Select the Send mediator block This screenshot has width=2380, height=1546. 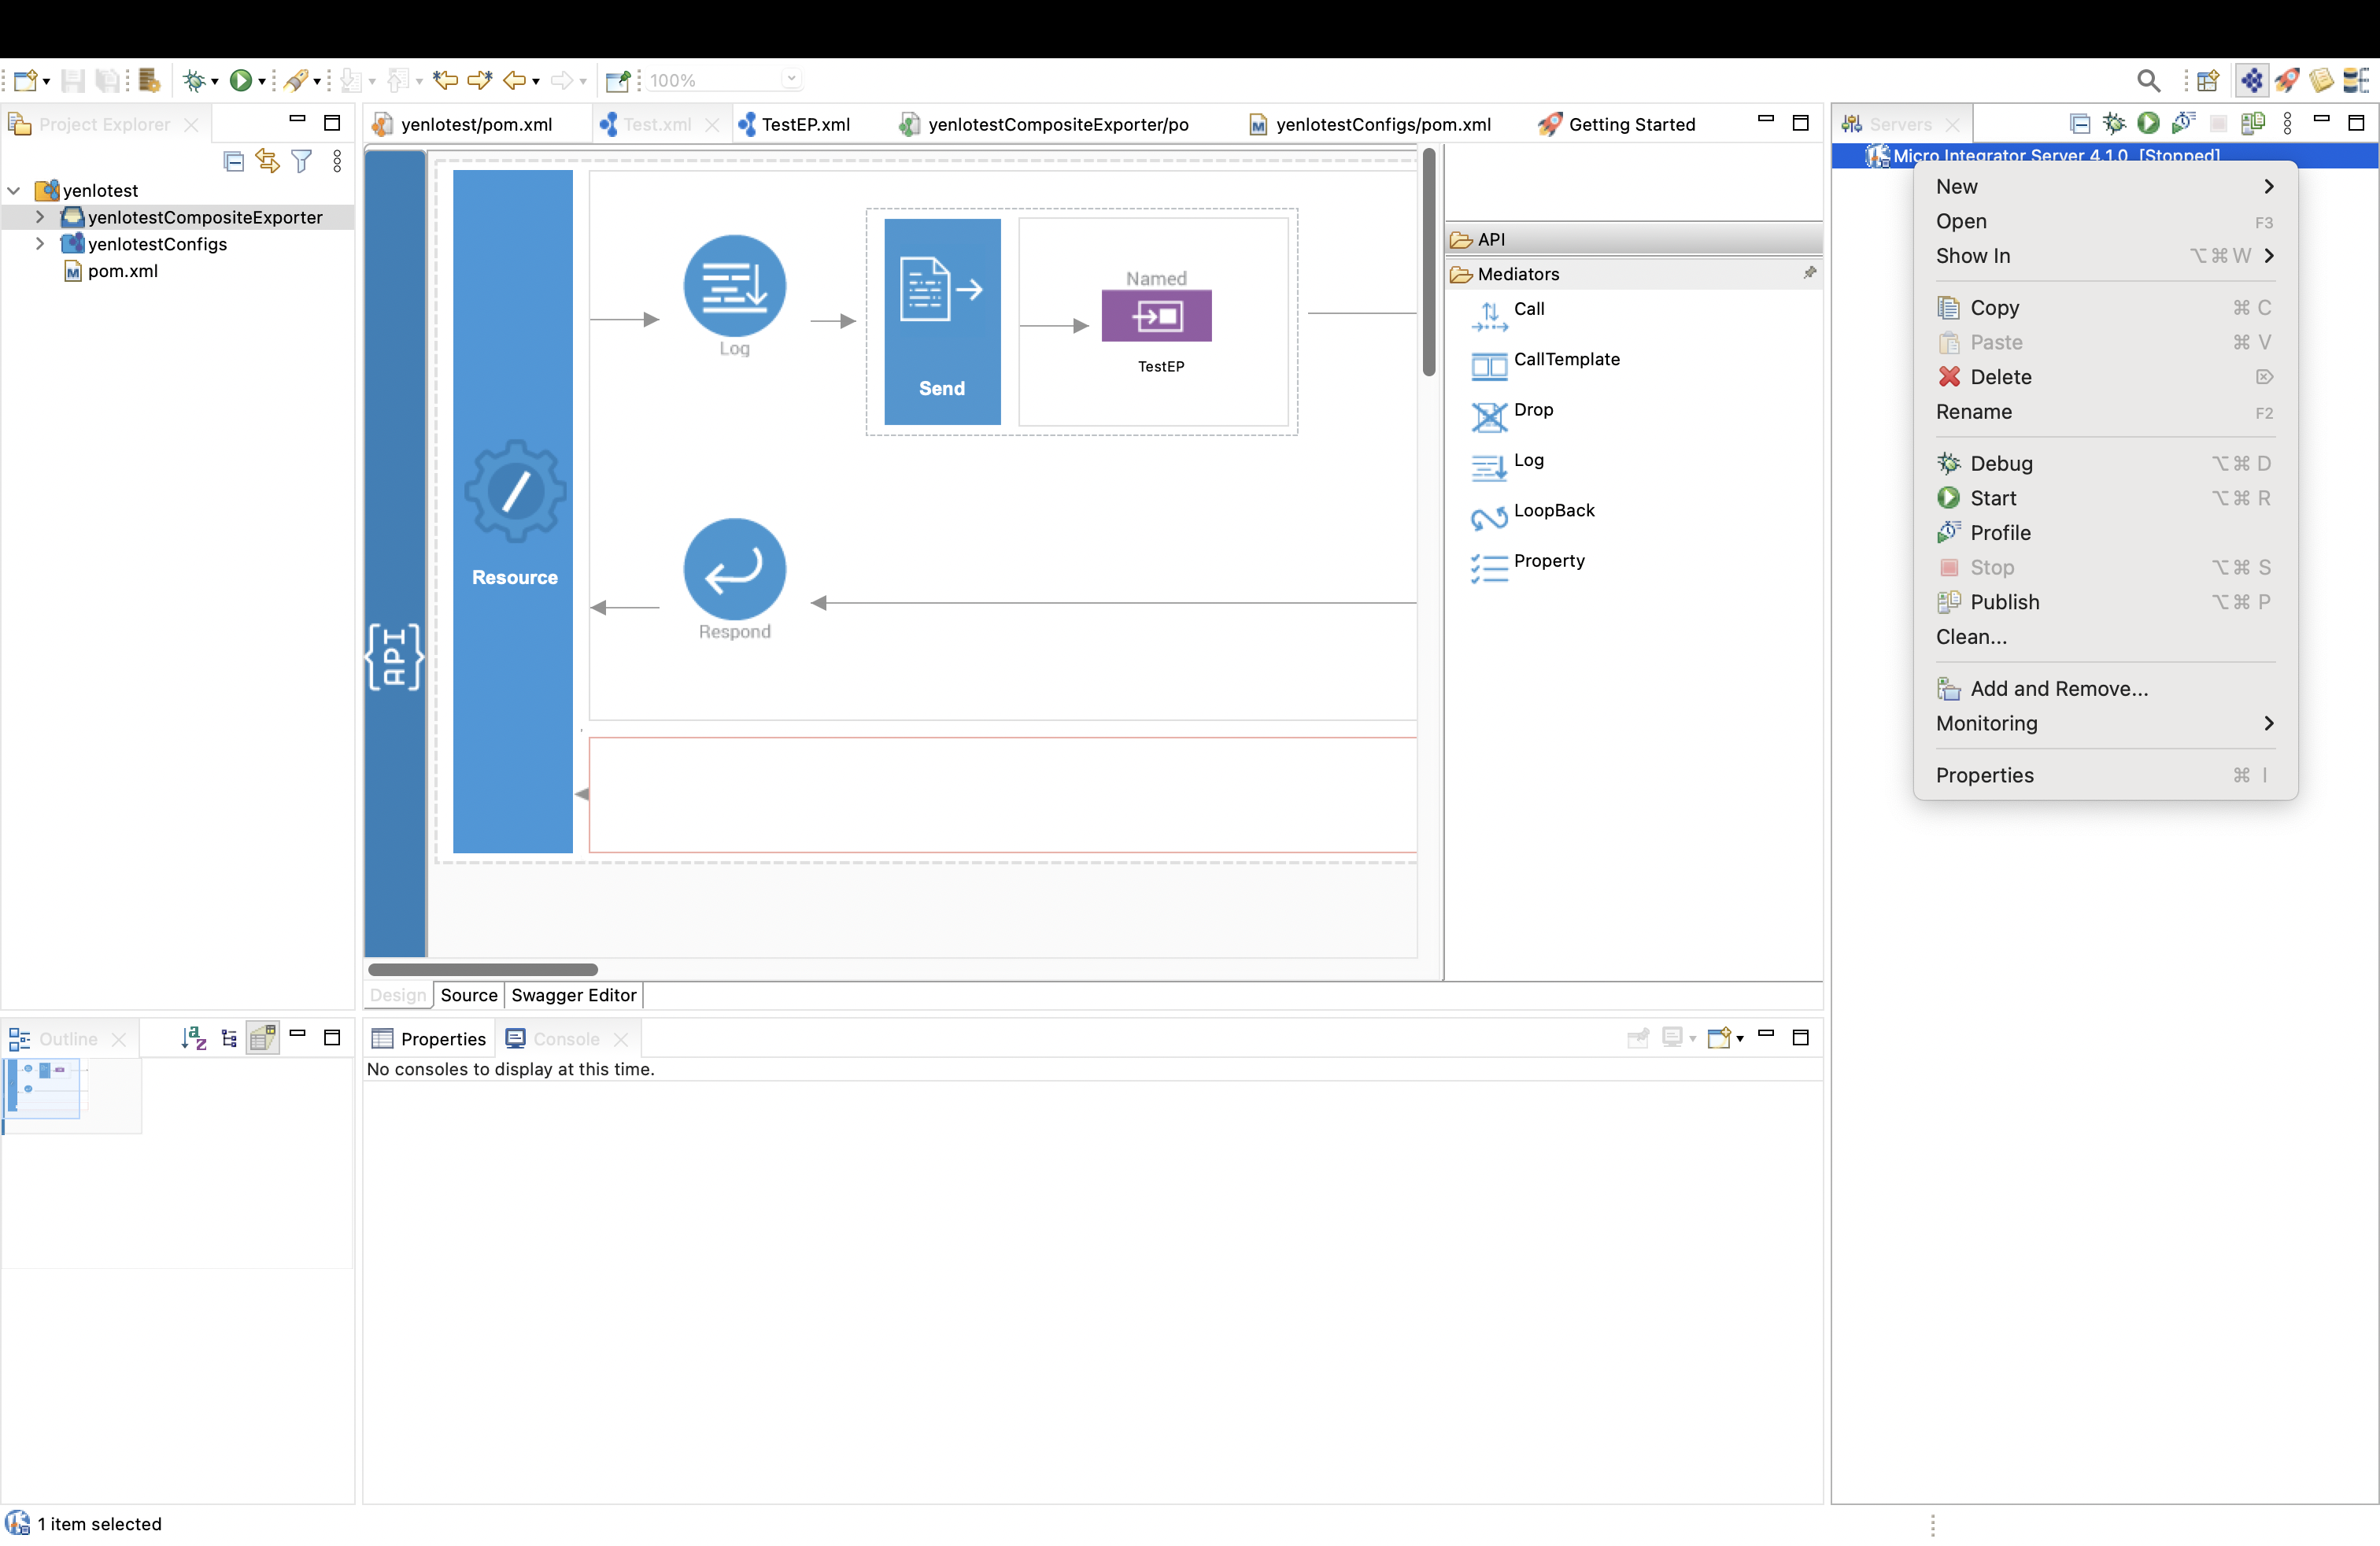[x=942, y=321]
